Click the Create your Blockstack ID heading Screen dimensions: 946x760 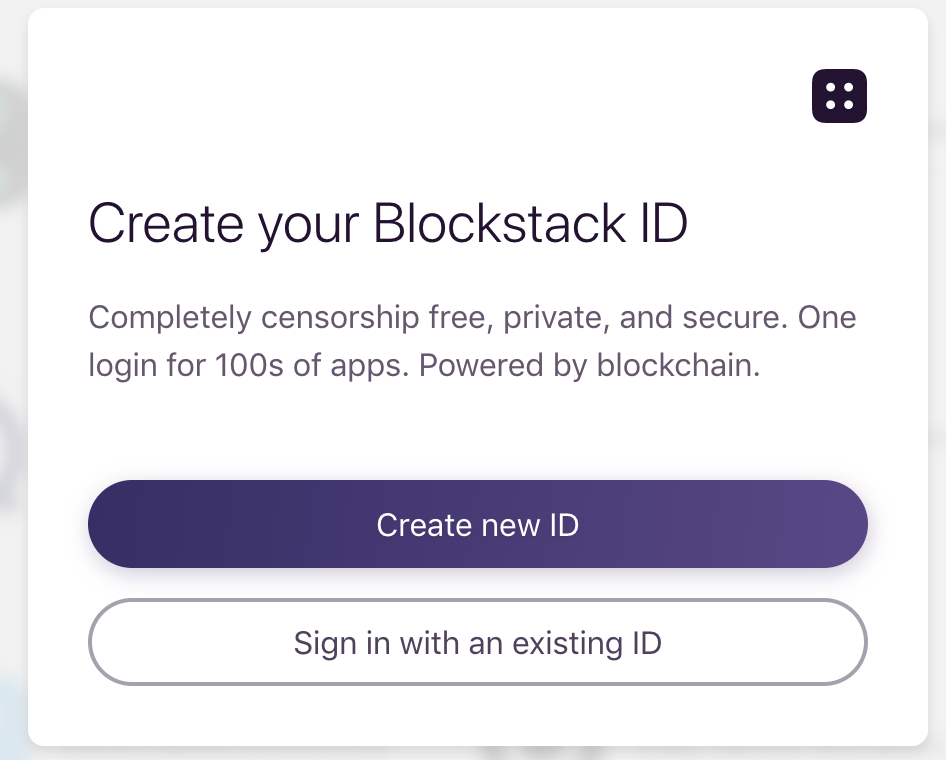(388, 223)
